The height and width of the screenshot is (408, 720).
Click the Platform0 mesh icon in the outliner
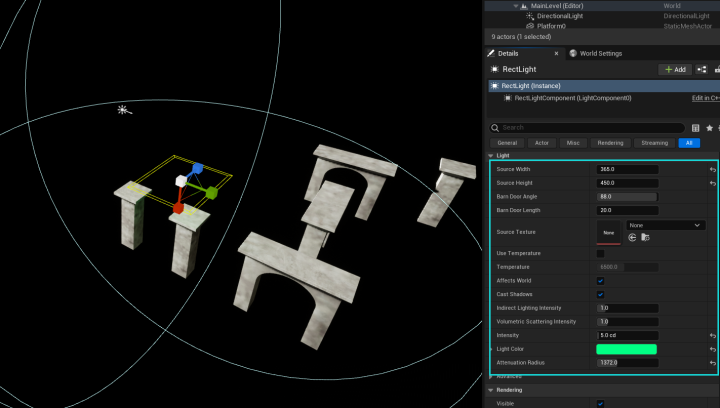530,26
